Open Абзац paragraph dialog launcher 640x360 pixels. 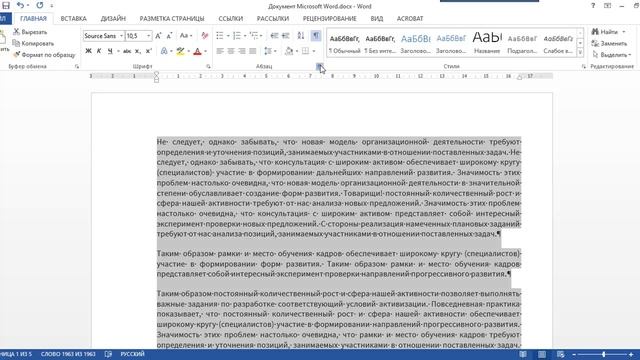[x=319, y=66]
